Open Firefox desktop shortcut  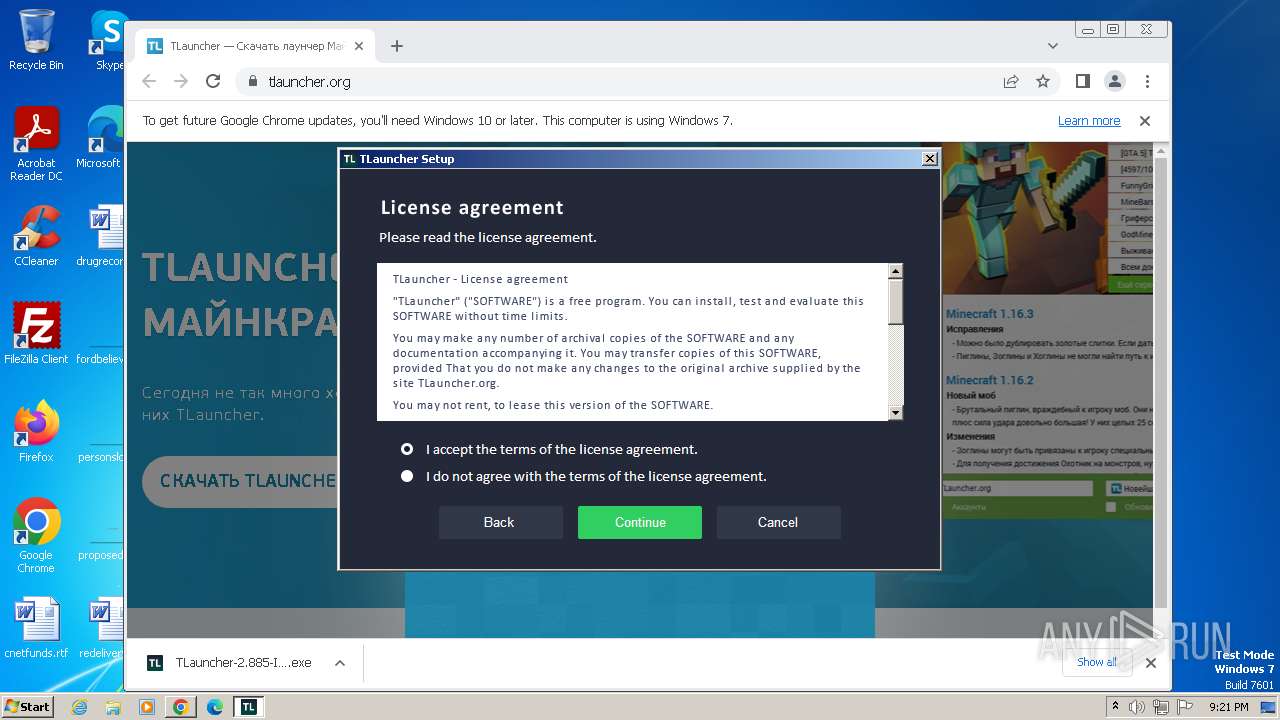point(36,432)
